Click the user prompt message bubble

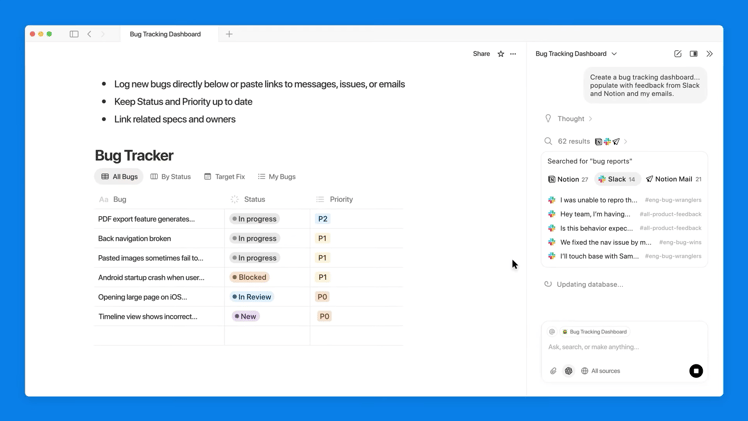644,85
